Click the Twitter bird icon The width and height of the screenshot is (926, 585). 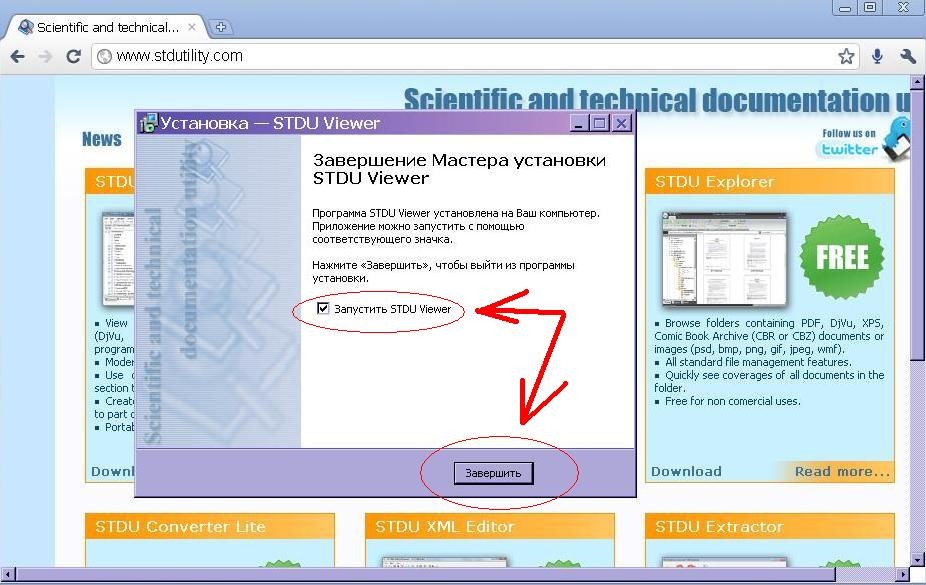click(898, 137)
